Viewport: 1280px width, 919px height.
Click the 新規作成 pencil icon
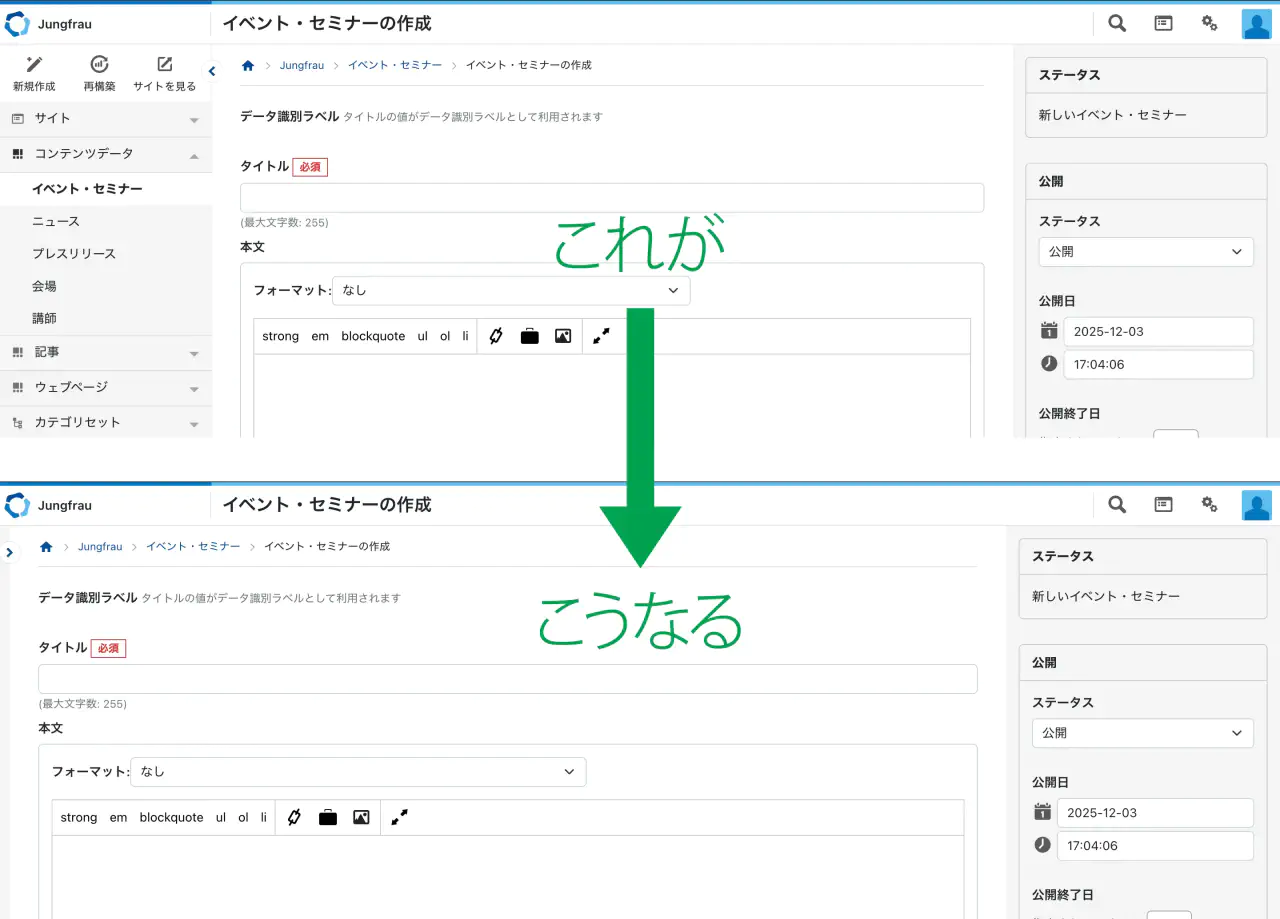point(34,65)
